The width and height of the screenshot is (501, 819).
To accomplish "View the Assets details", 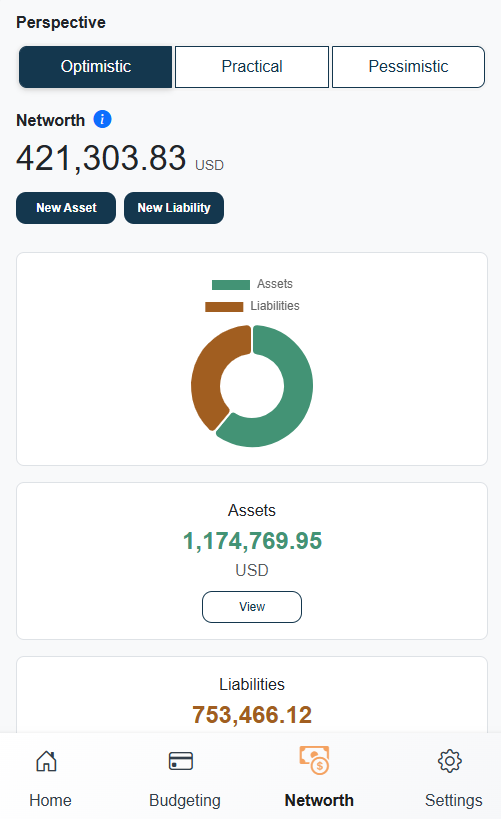I will click(252, 607).
